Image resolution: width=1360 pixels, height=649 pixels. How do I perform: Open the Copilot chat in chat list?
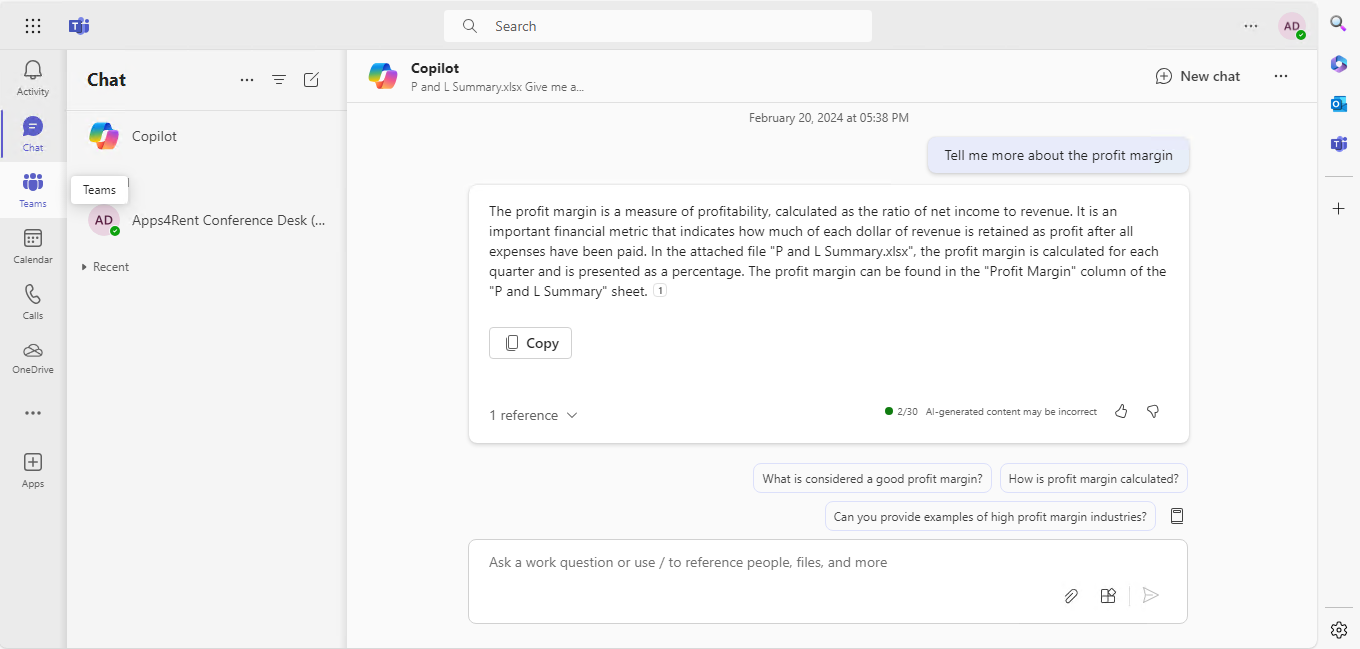(x=206, y=136)
